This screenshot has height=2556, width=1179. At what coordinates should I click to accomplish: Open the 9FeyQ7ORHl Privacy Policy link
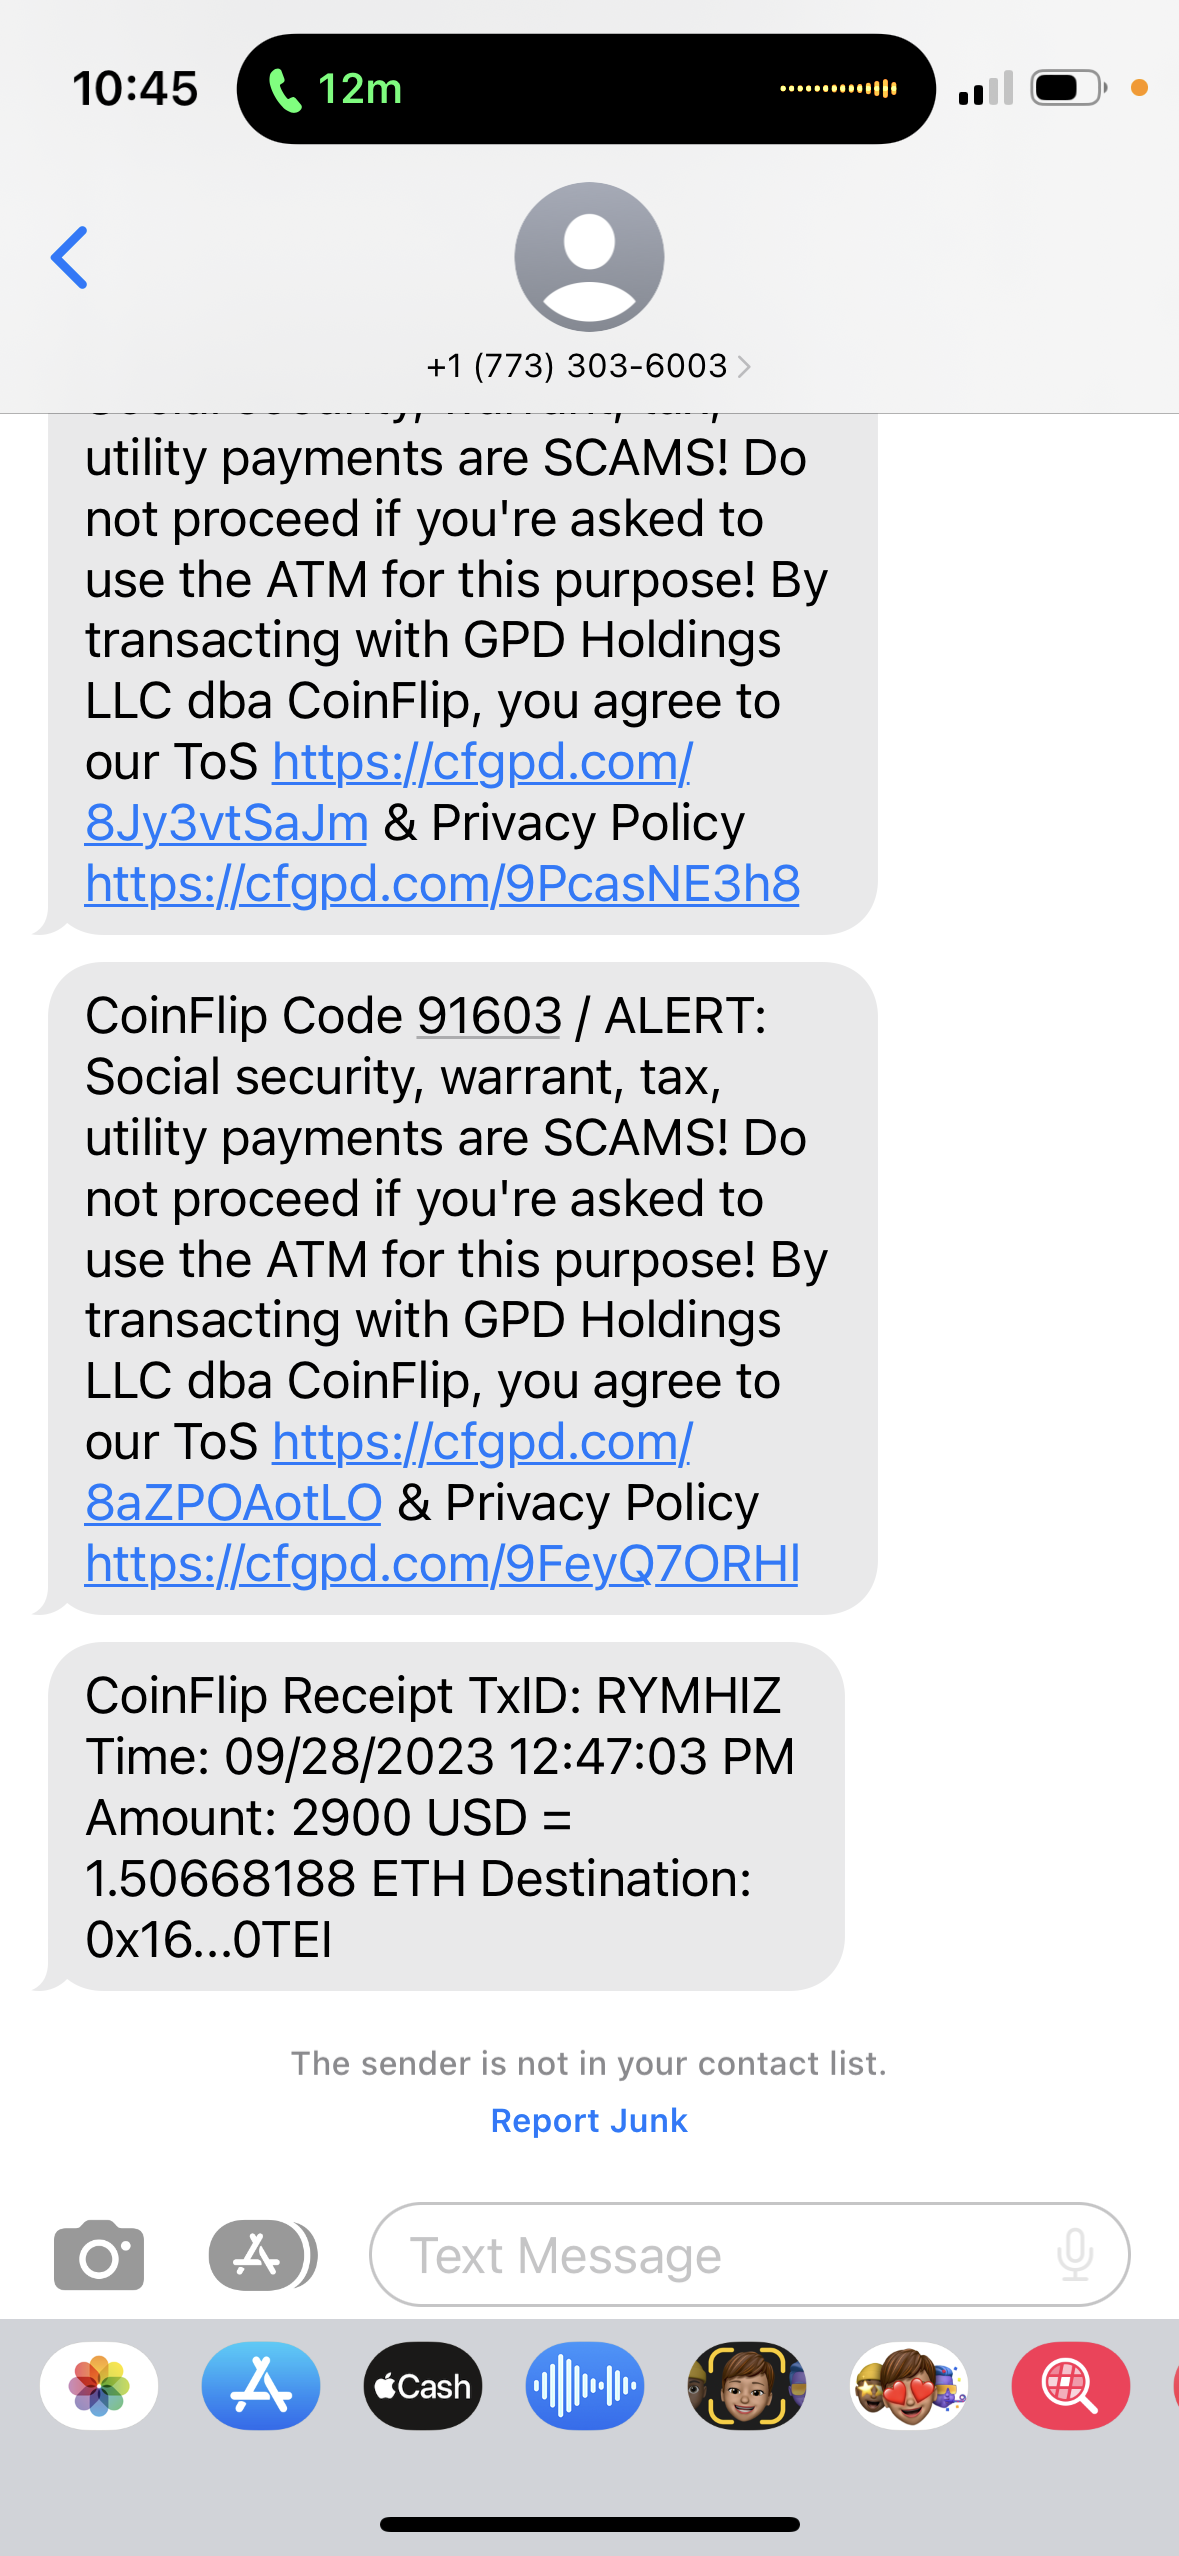[x=442, y=1564]
